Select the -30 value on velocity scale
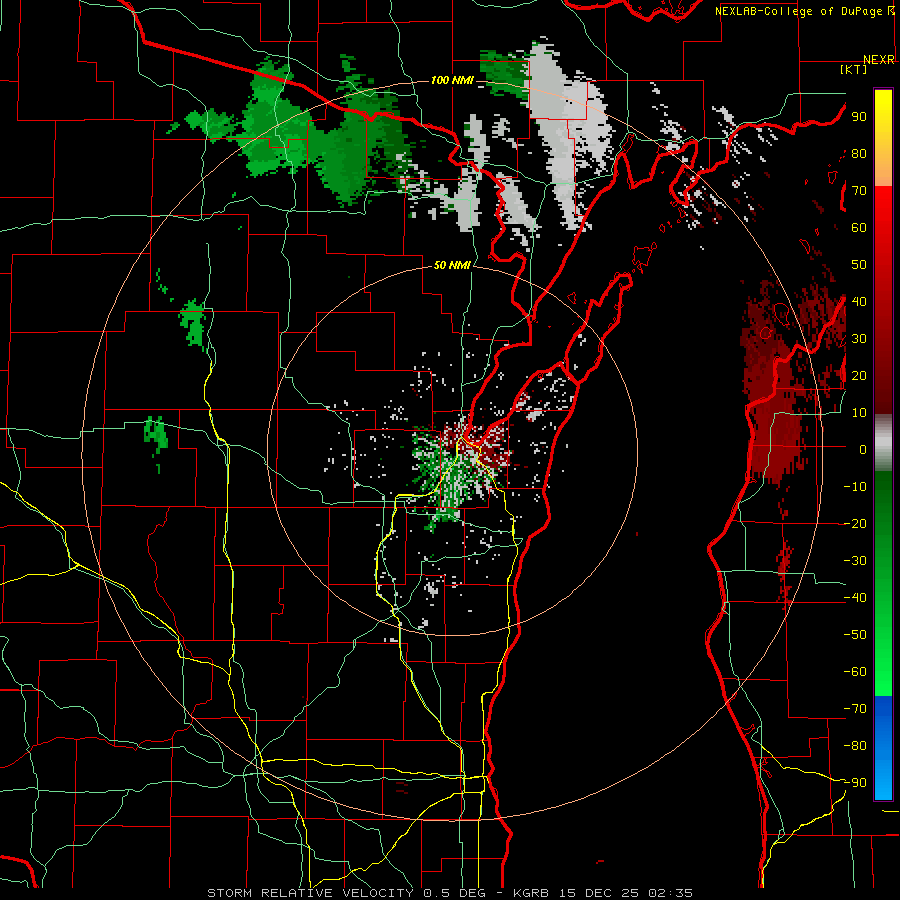 855,561
